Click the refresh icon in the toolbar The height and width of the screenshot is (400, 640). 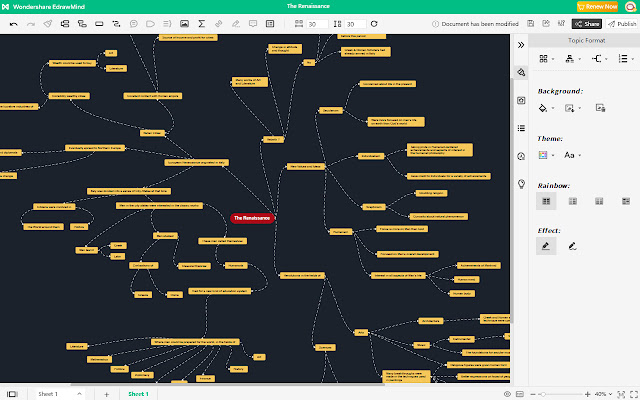(374, 23)
